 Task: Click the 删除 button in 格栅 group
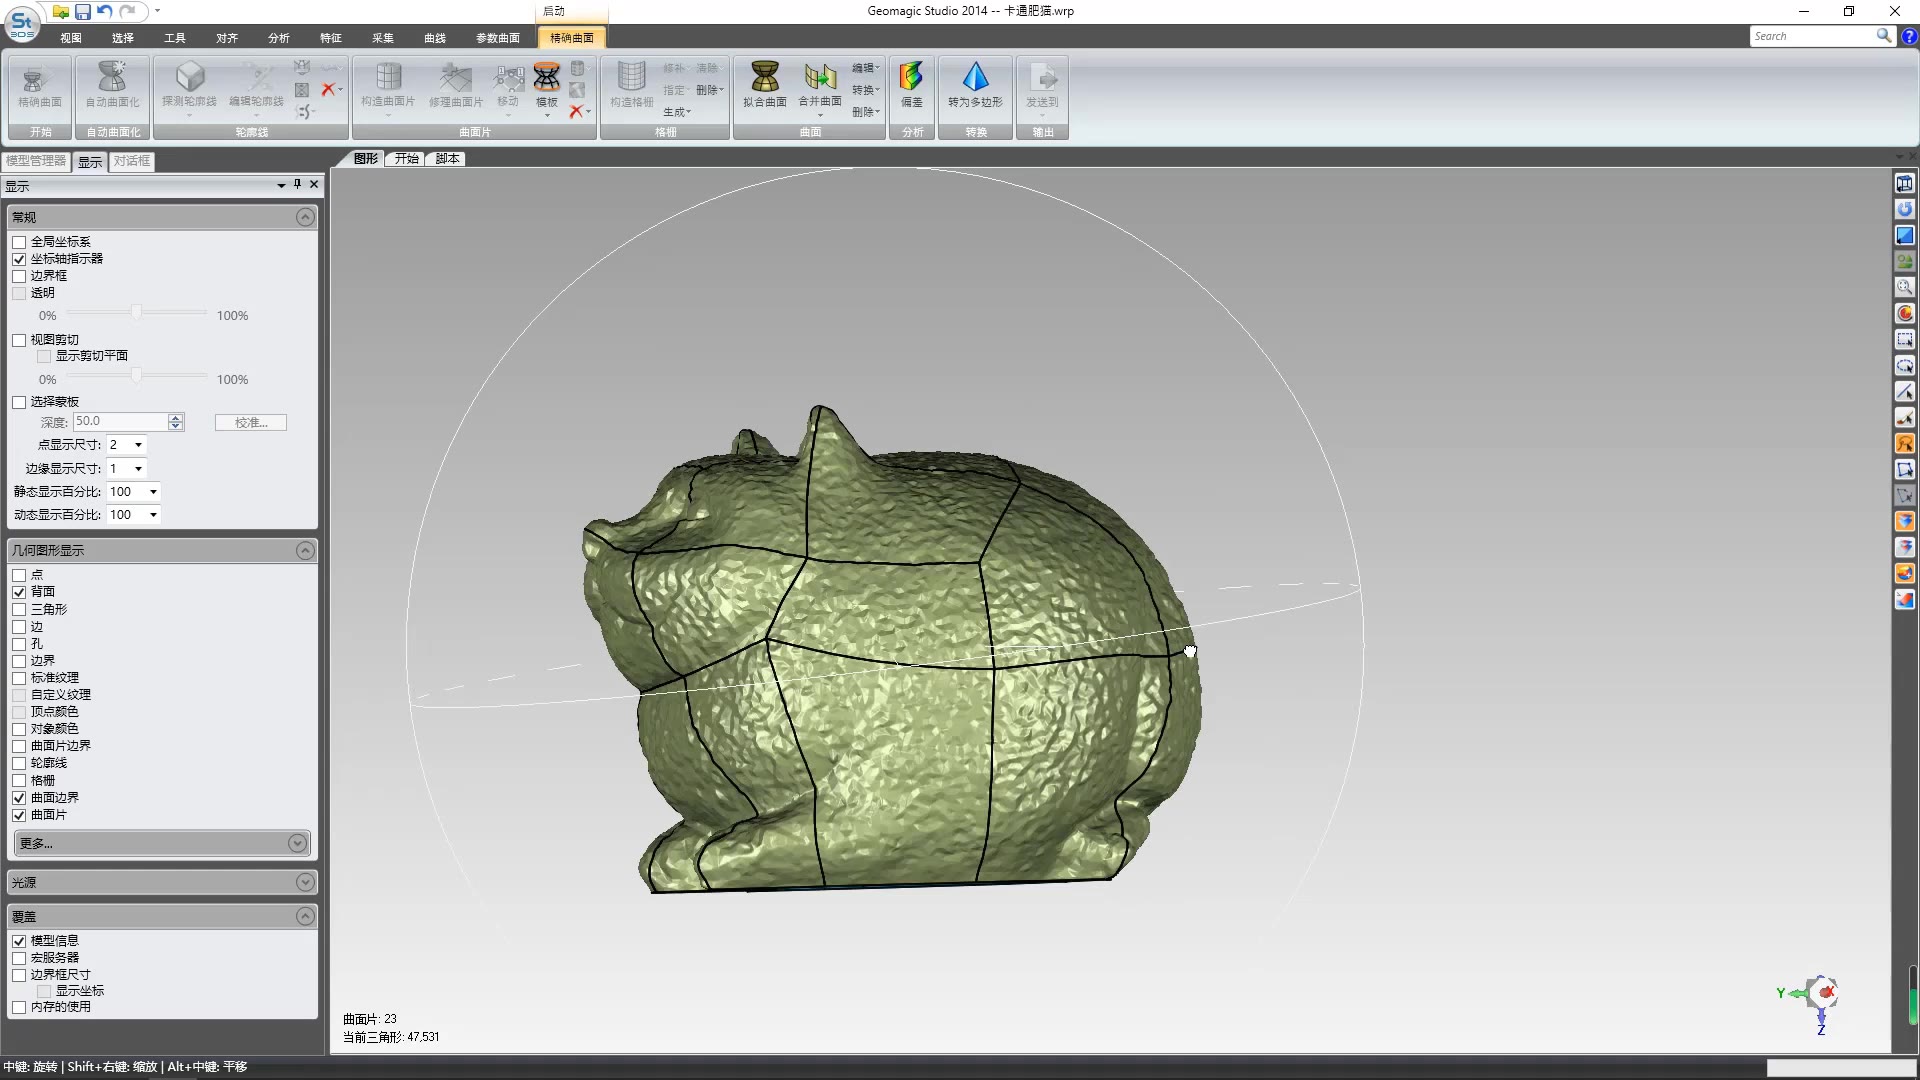(710, 90)
